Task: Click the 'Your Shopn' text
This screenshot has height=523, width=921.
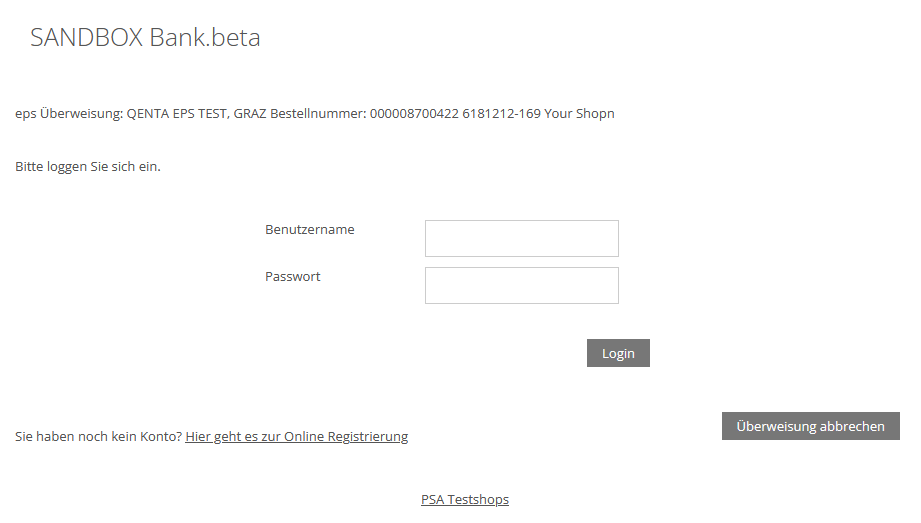Action: pos(579,114)
